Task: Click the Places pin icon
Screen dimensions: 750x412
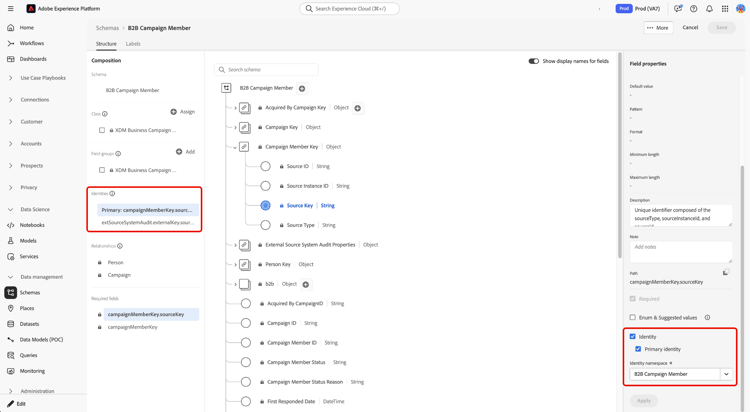Action: click(x=11, y=308)
